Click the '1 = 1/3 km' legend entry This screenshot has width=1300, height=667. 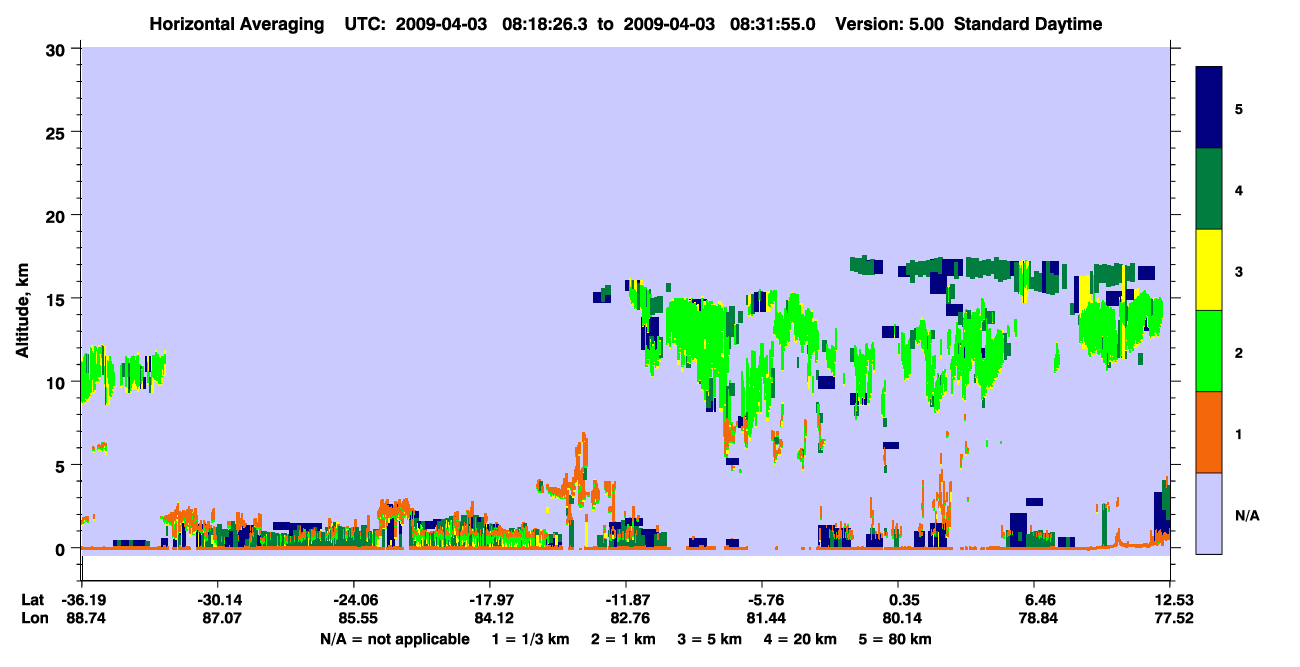pyautogui.click(x=531, y=639)
